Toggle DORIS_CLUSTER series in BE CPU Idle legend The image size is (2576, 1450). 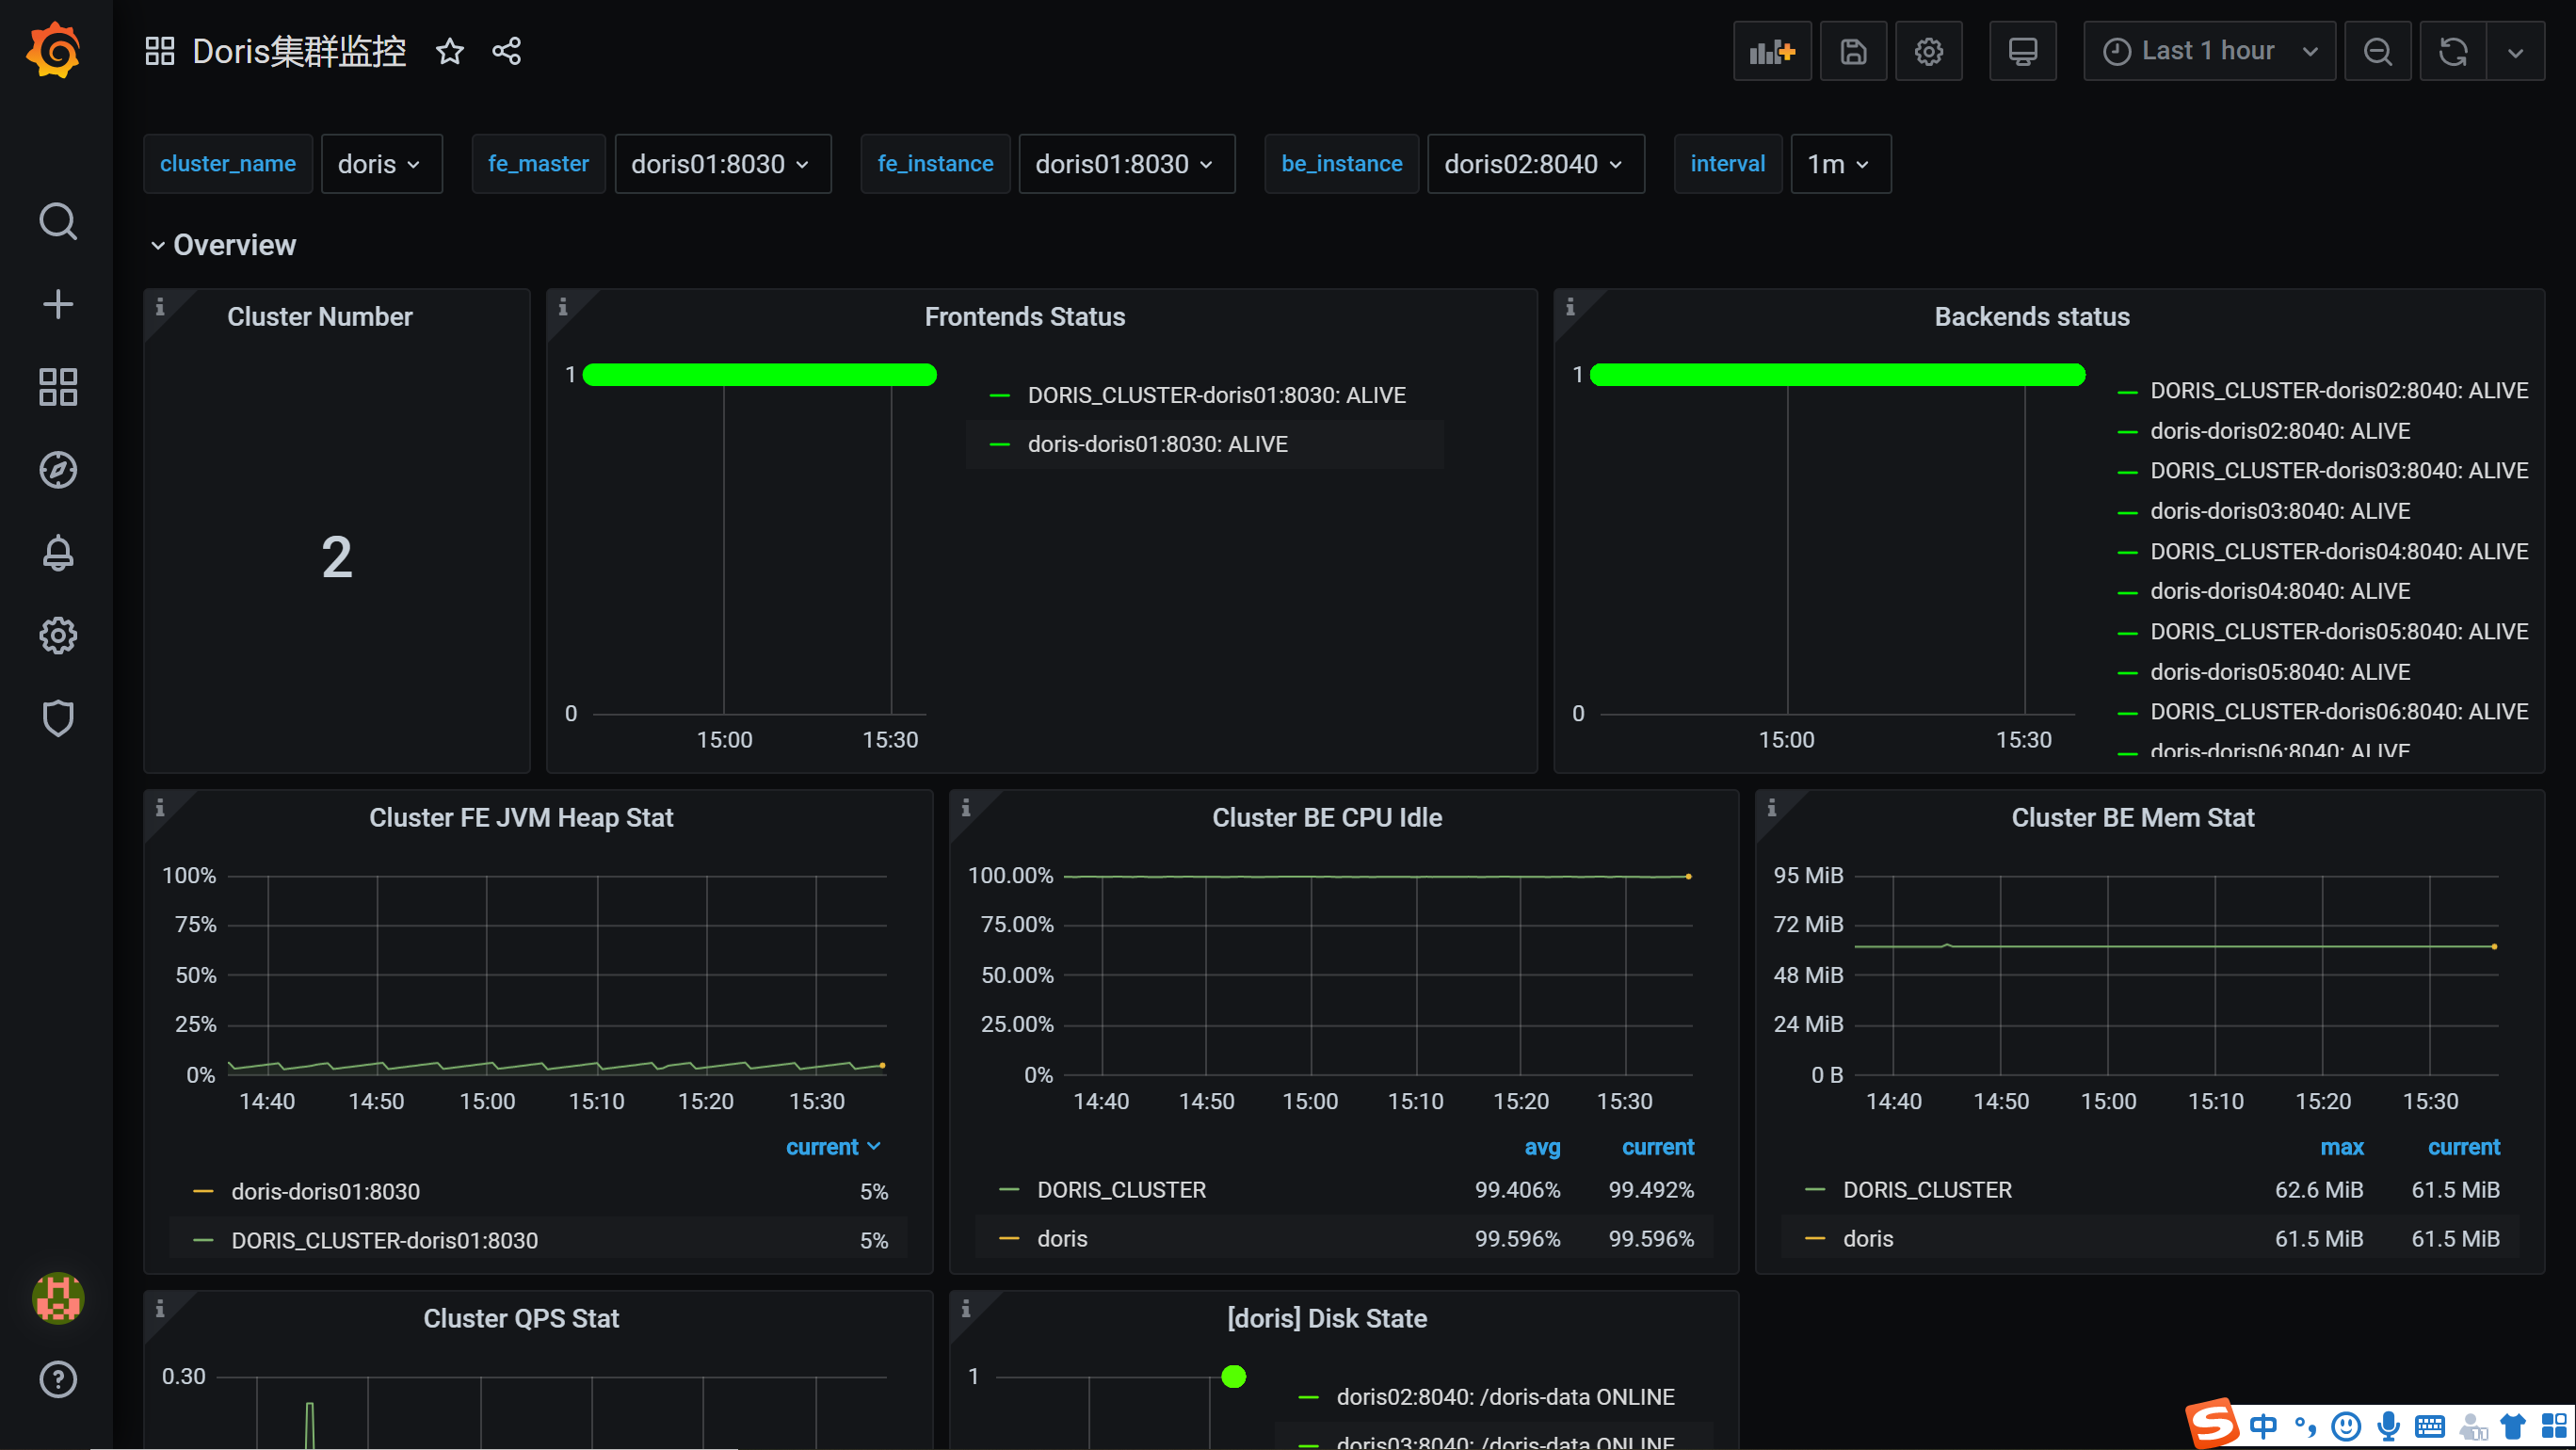point(1121,1190)
